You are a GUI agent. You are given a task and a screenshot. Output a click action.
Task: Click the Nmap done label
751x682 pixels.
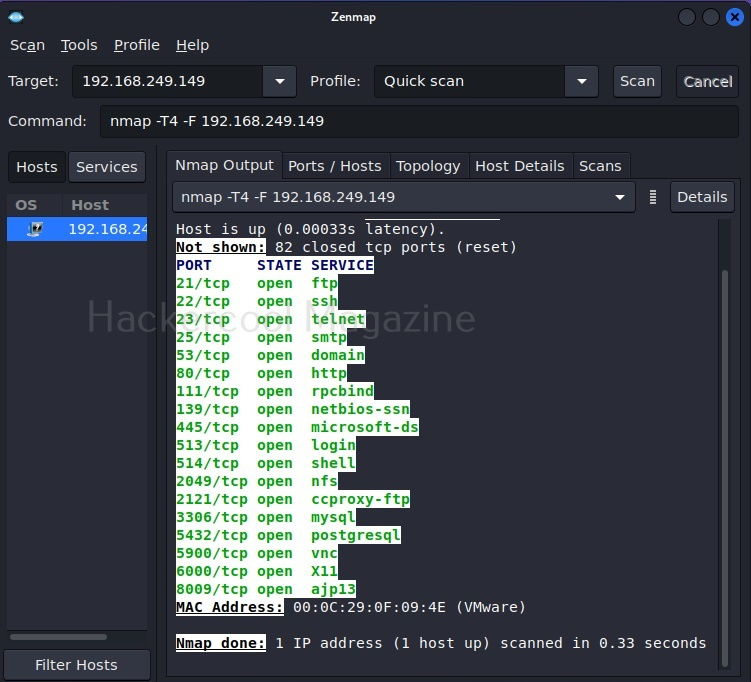[x=221, y=643]
